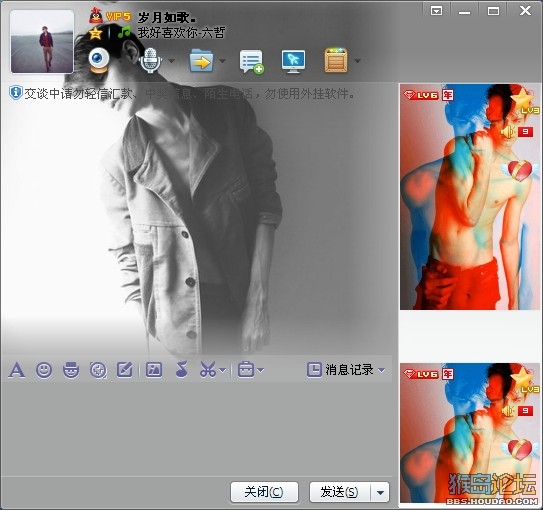
Task: Share music using the note icon in edit toolbar
Action: pos(181,369)
